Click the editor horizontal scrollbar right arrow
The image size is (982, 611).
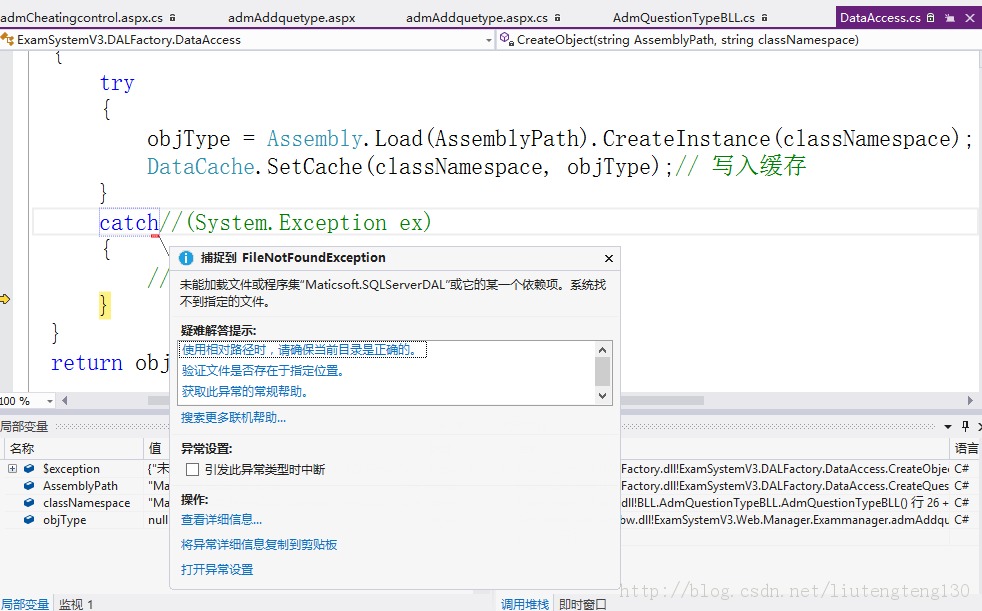970,401
